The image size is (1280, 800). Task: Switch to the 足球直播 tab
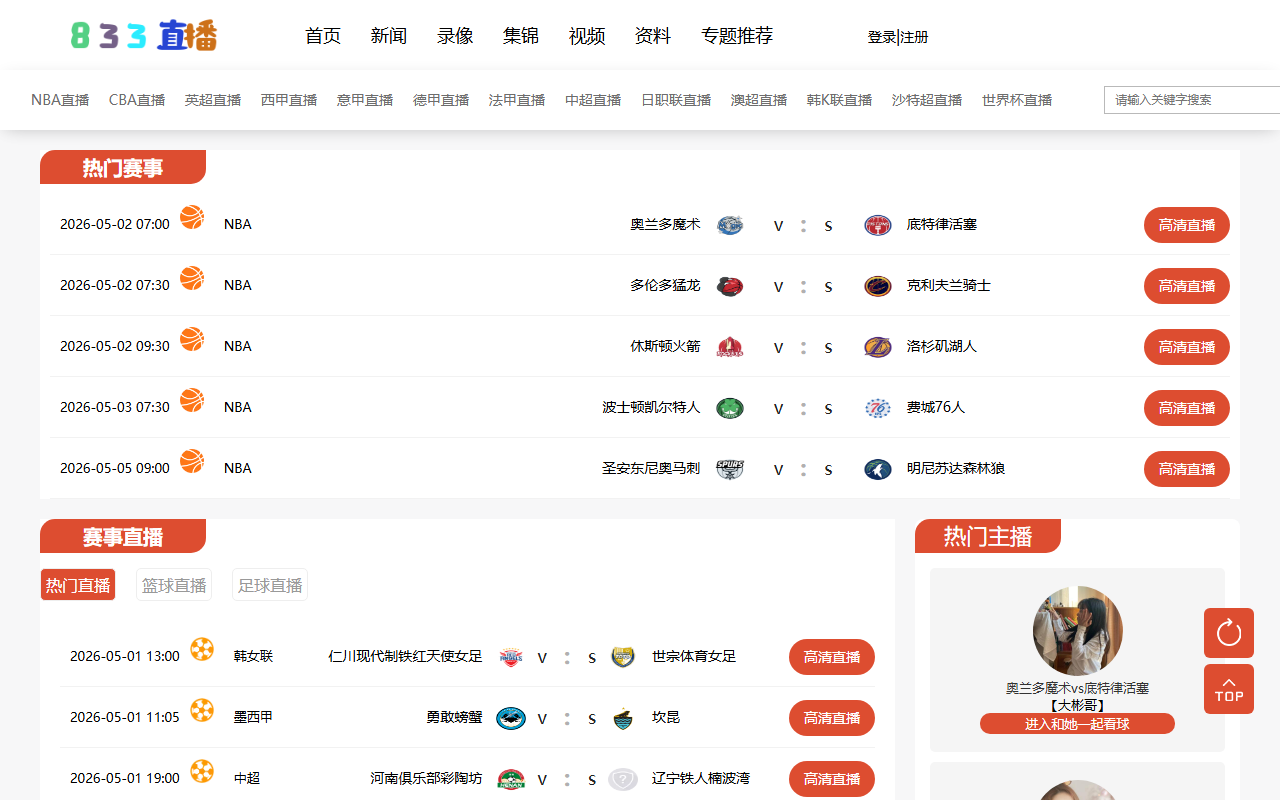tap(270, 585)
